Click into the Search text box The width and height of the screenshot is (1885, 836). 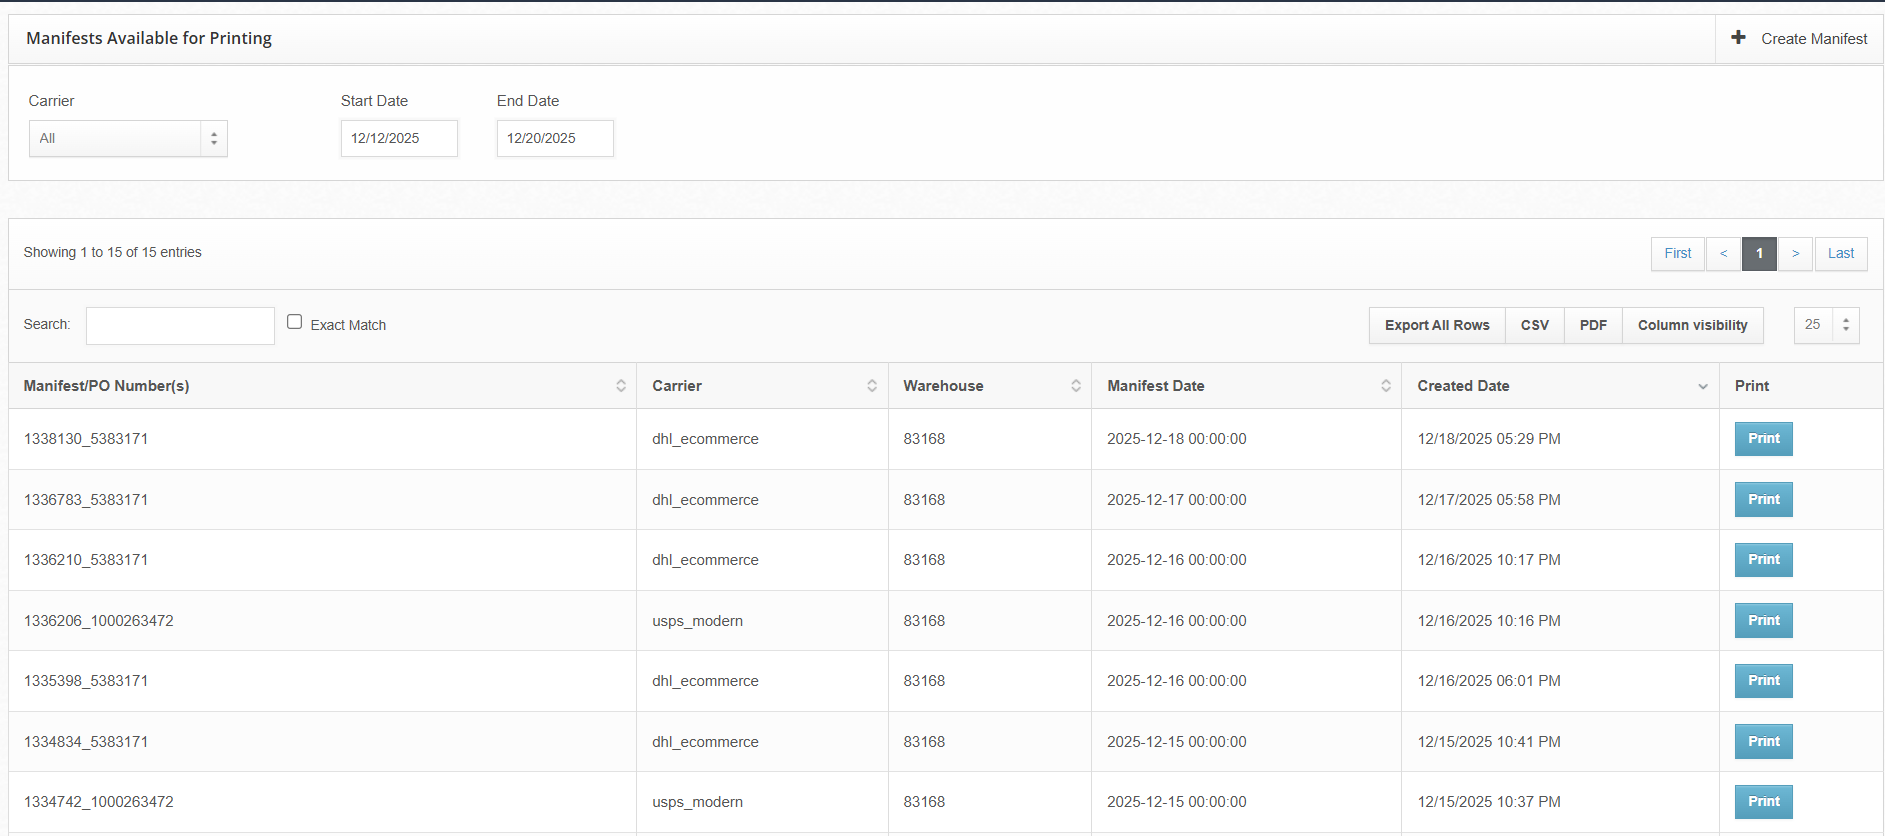click(x=180, y=326)
